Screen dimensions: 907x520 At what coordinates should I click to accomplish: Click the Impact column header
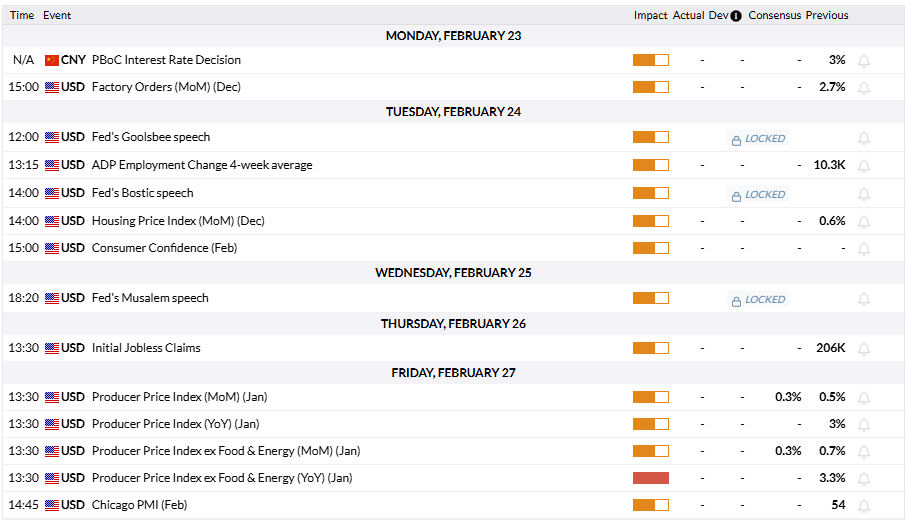tap(650, 16)
